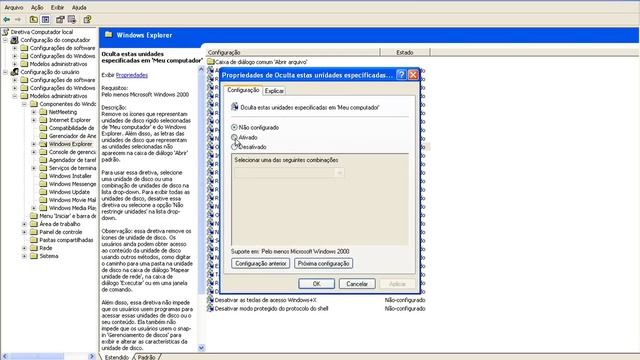Click the OK button
The height and width of the screenshot is (360, 640).
tap(316, 284)
